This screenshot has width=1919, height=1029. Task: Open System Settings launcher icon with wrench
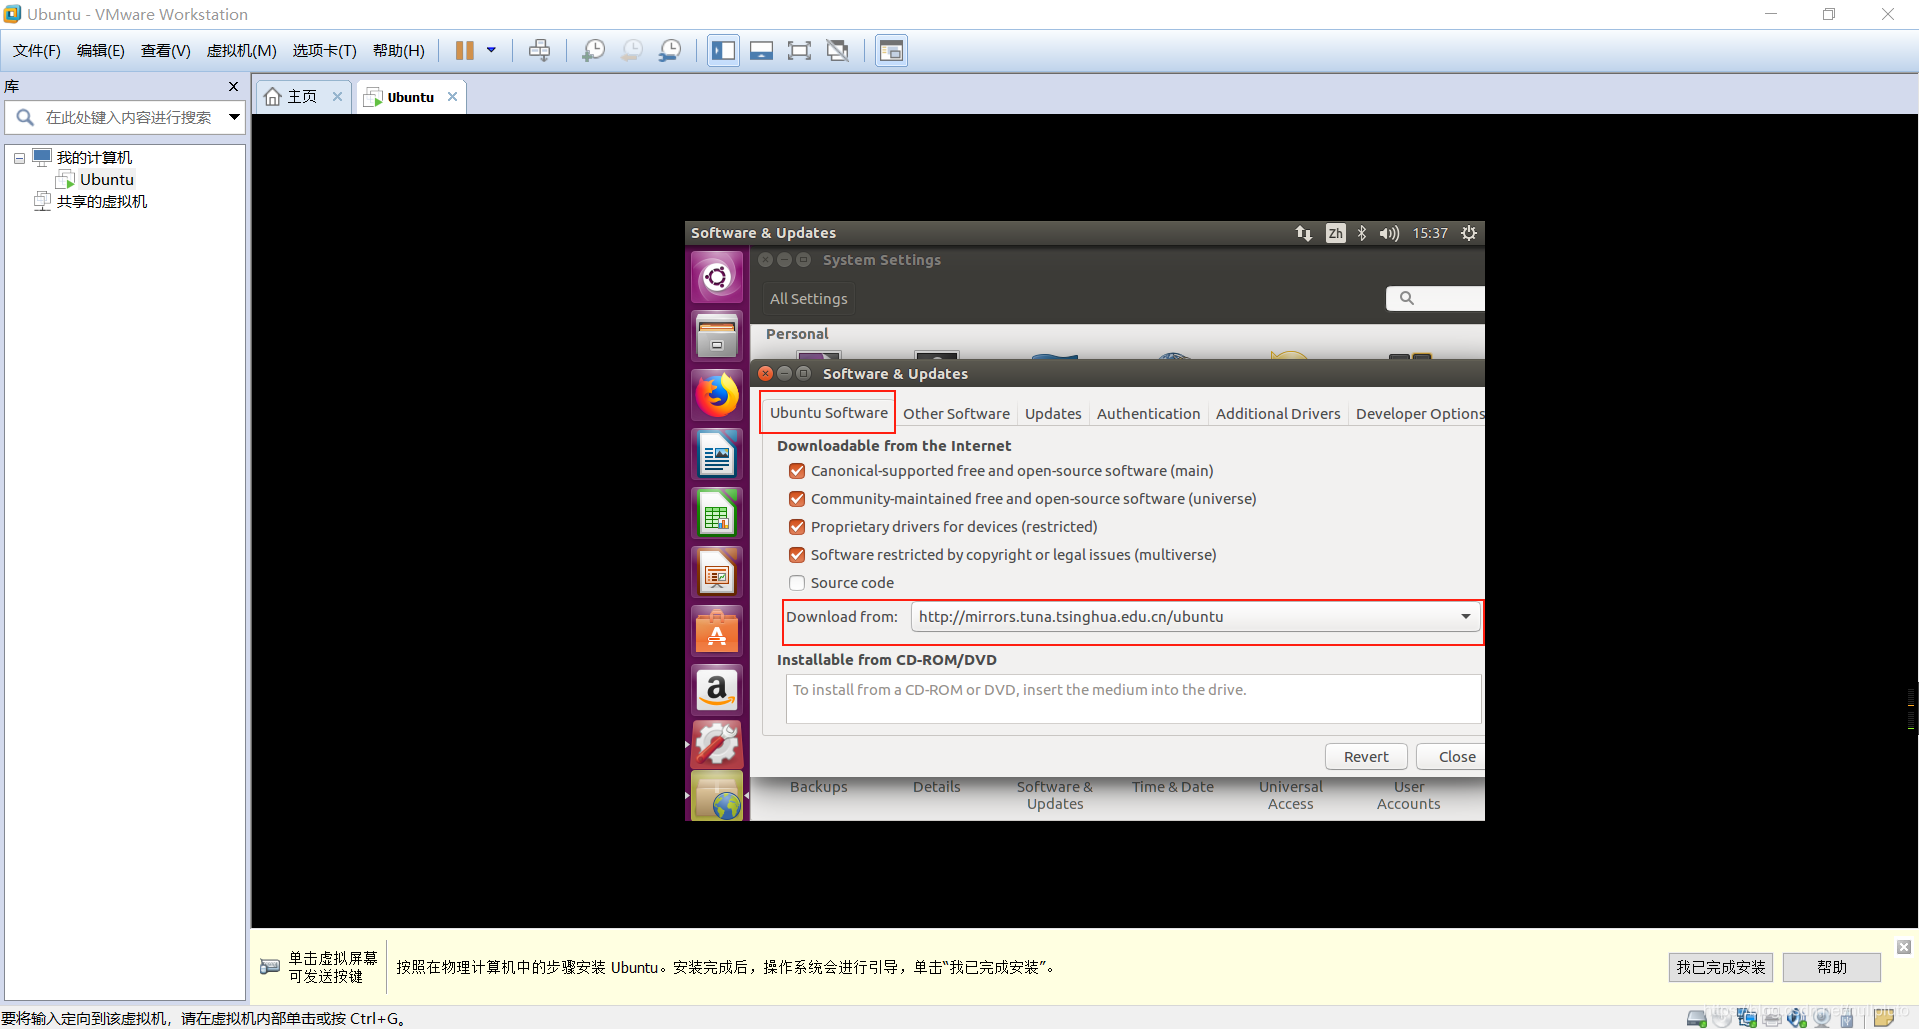717,744
